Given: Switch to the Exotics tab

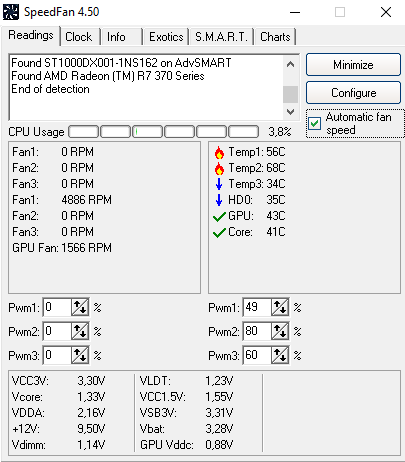Looking at the screenshot, I should pos(166,37).
